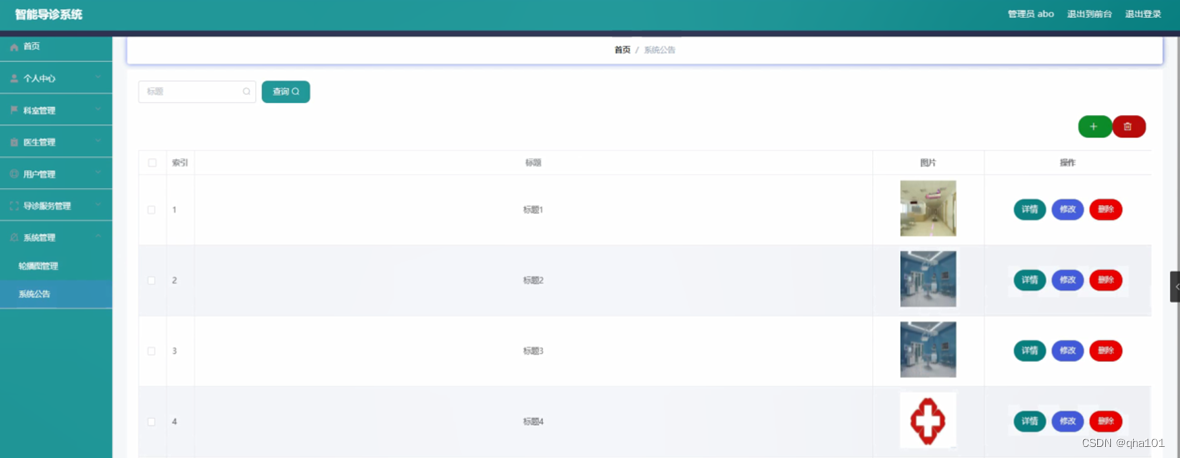Check the checkbox for row 1
The width and height of the screenshot is (1180, 458).
coord(151,210)
